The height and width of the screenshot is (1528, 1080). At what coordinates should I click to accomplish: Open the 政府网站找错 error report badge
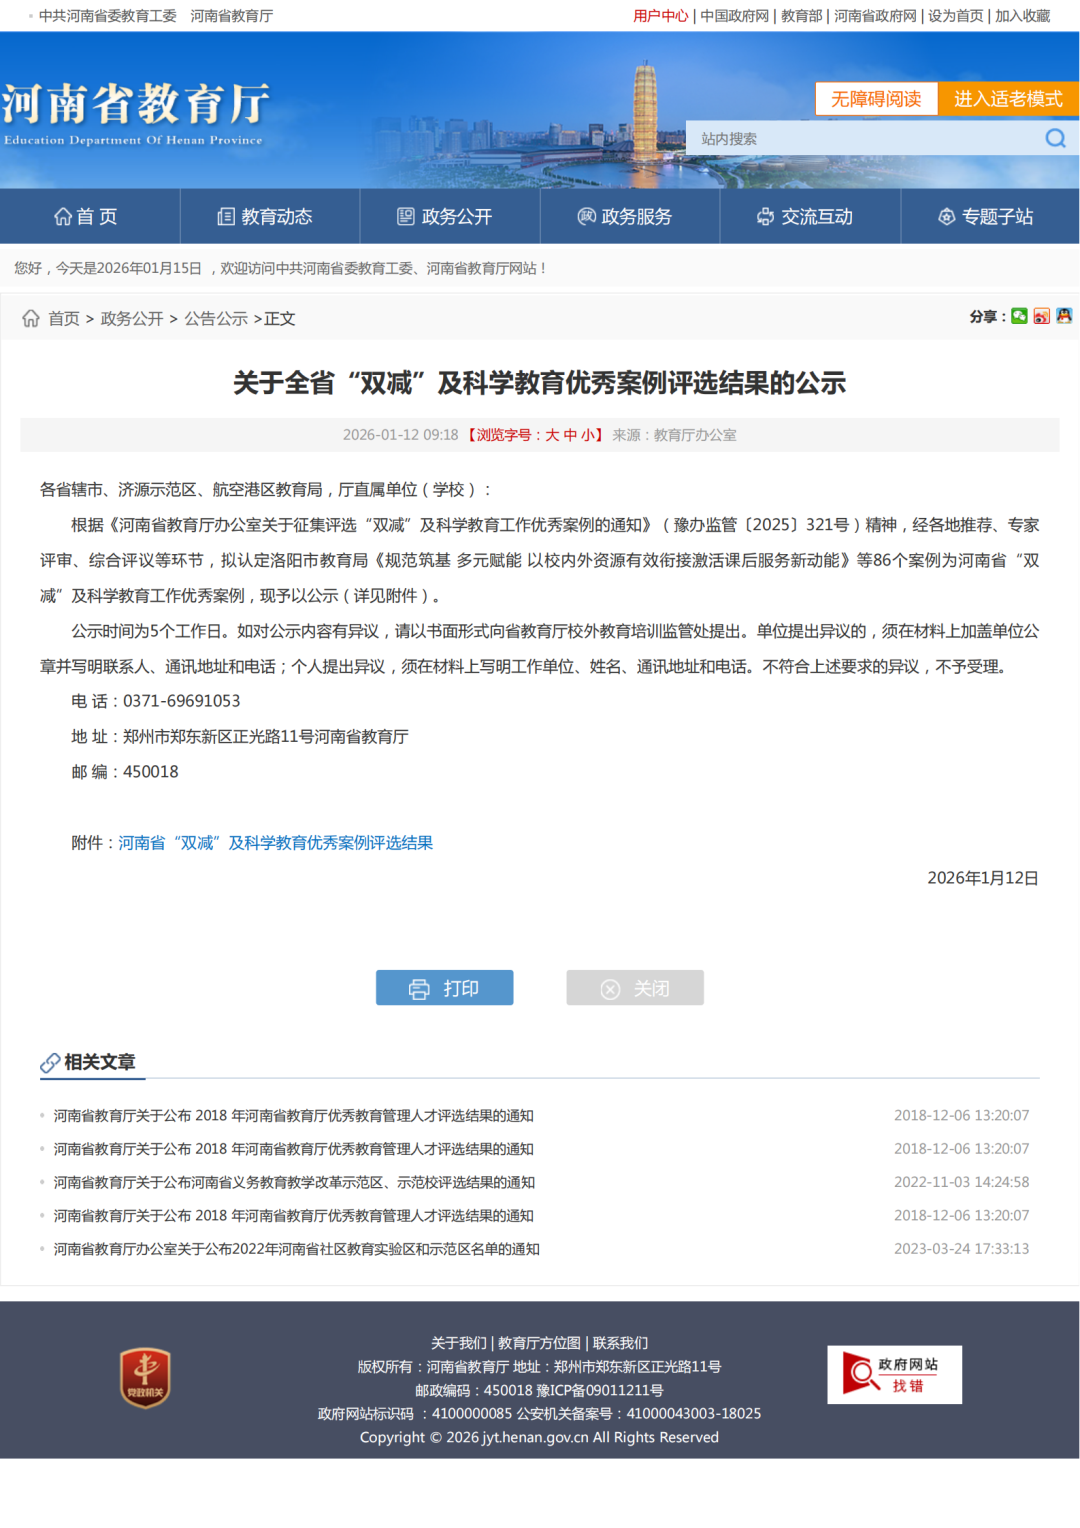894,1374
